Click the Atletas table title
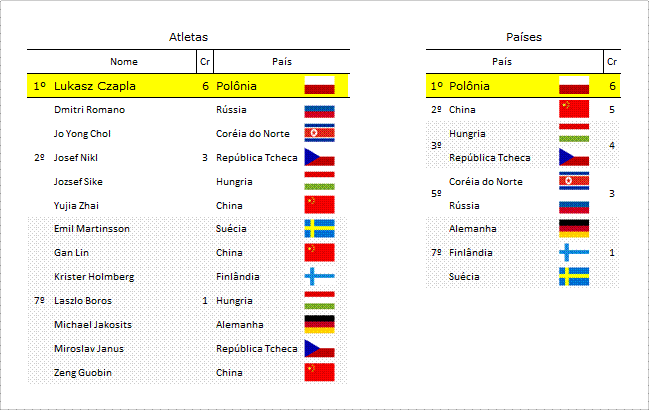The width and height of the screenshot is (649, 411). pyautogui.click(x=188, y=37)
